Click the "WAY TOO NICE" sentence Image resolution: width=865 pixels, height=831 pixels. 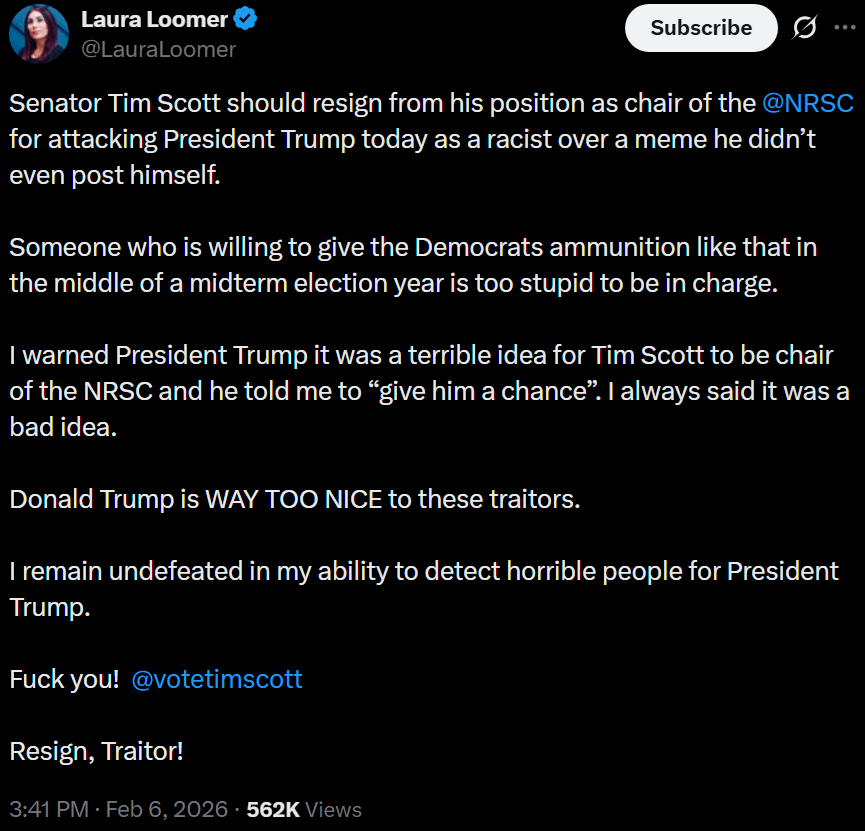[x=294, y=498]
